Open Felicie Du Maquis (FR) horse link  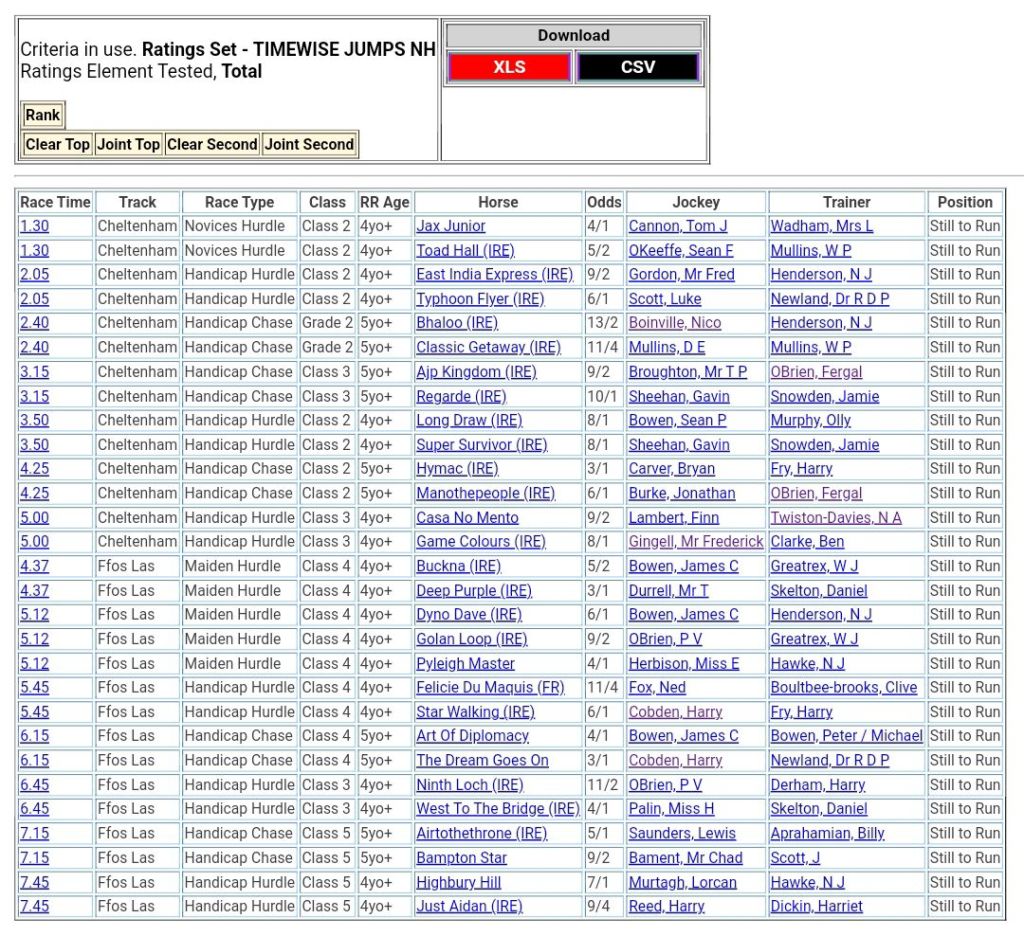[490, 688]
